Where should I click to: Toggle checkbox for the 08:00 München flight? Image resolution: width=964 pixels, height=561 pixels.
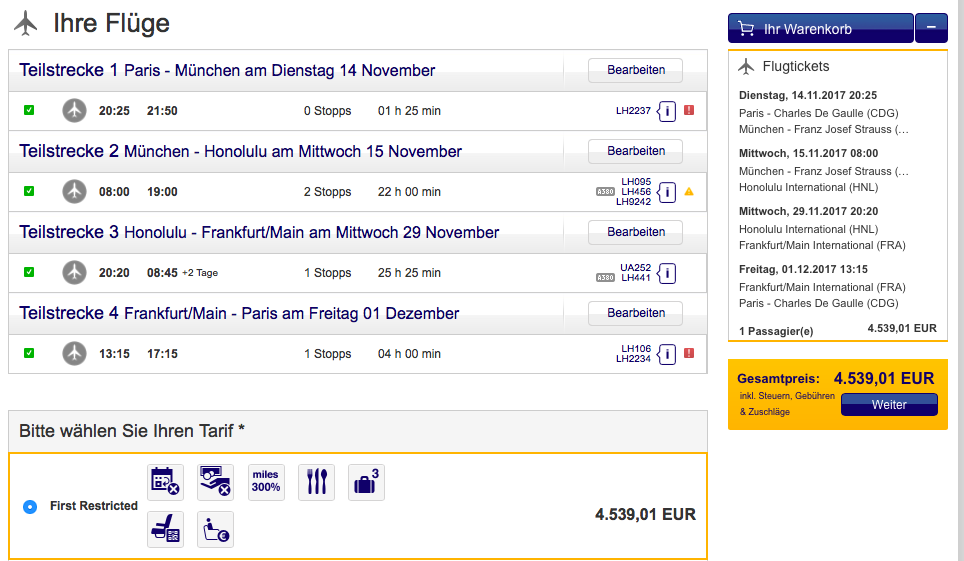point(29,191)
